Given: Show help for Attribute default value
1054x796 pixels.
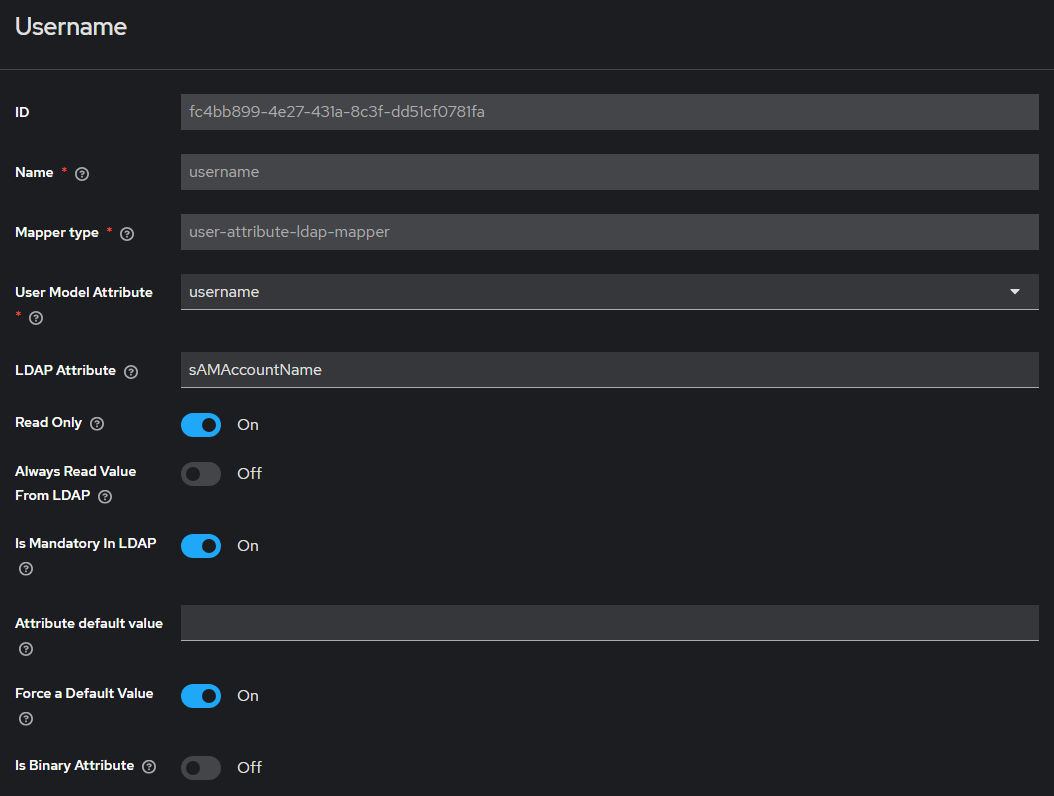Looking at the screenshot, I should (26, 649).
